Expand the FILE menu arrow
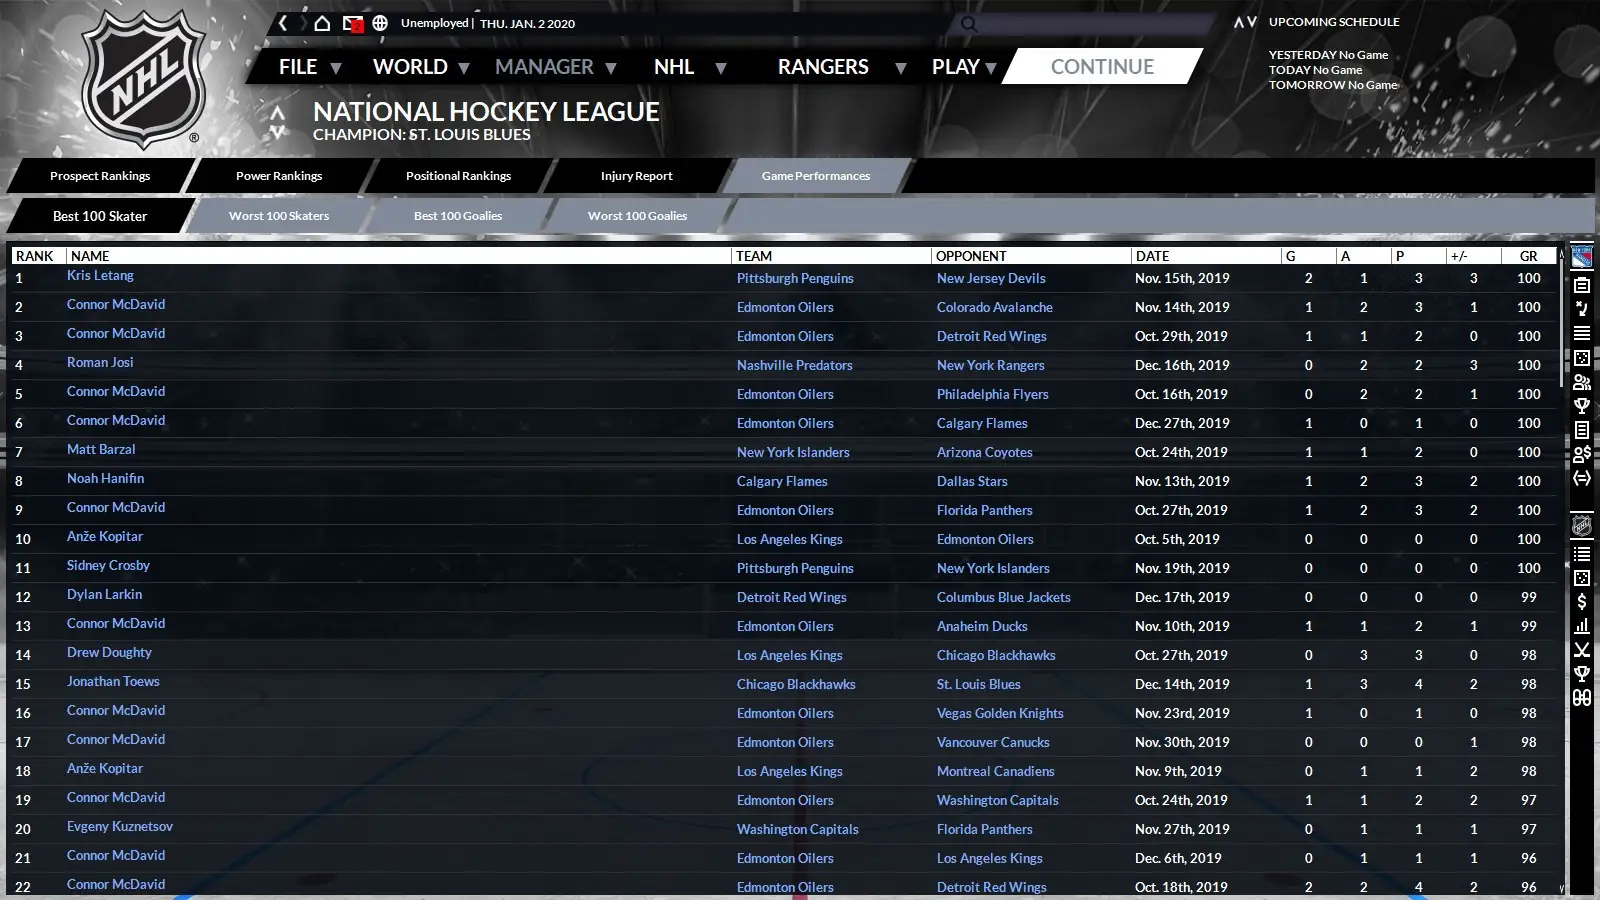This screenshot has width=1600, height=900. coord(336,68)
